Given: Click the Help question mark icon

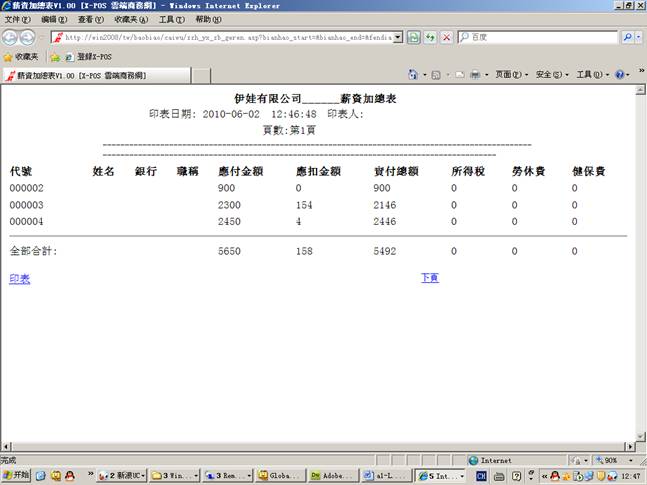Looking at the screenshot, I should coord(619,75).
